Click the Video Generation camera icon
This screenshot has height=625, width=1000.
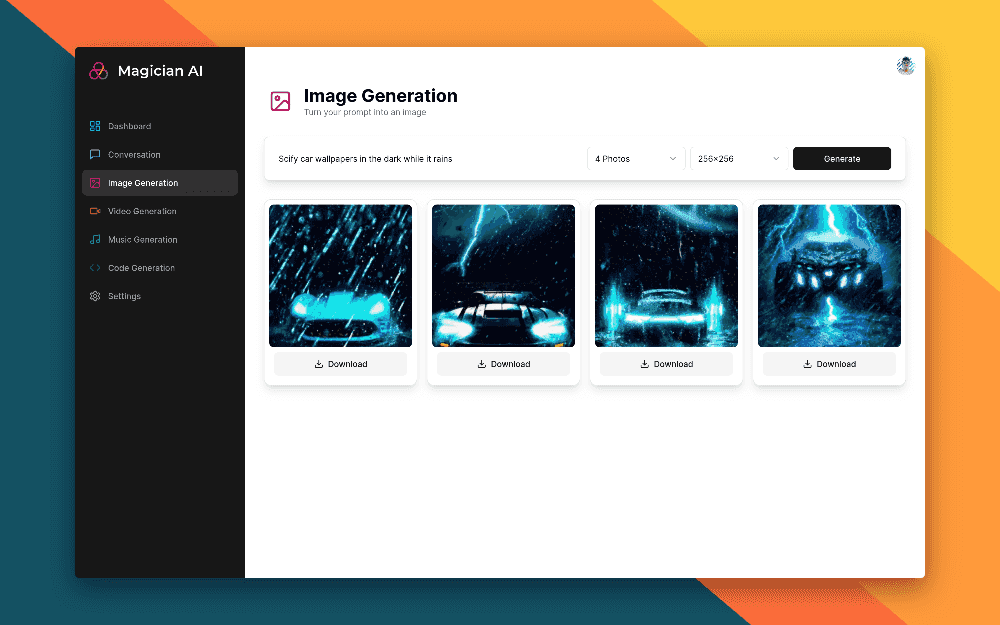95,211
